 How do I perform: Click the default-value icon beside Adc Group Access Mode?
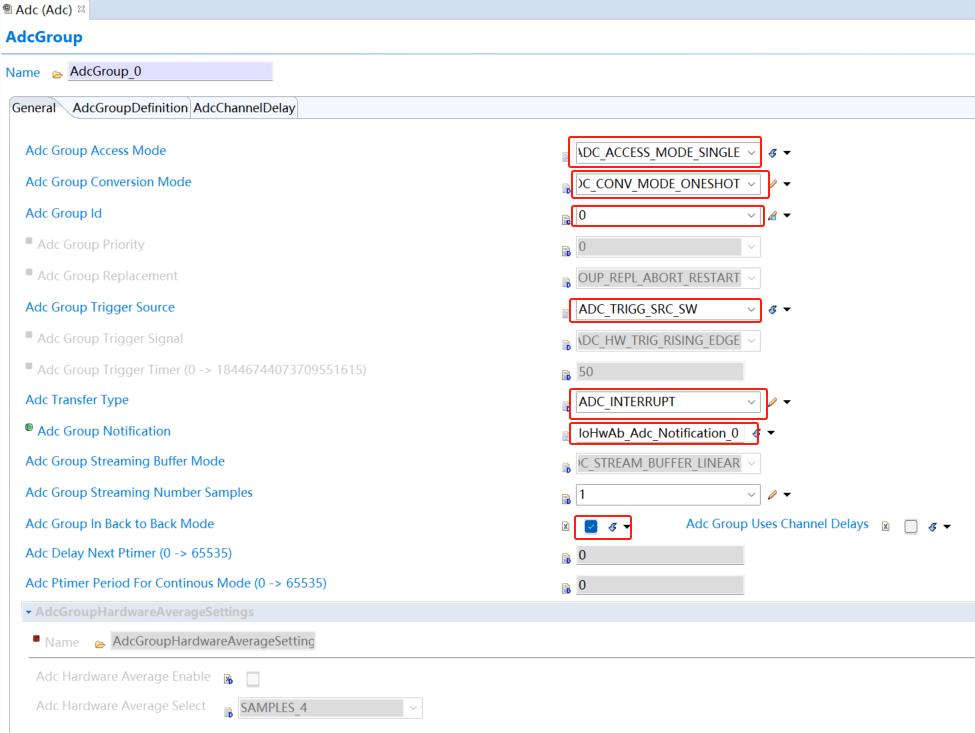(x=772, y=153)
